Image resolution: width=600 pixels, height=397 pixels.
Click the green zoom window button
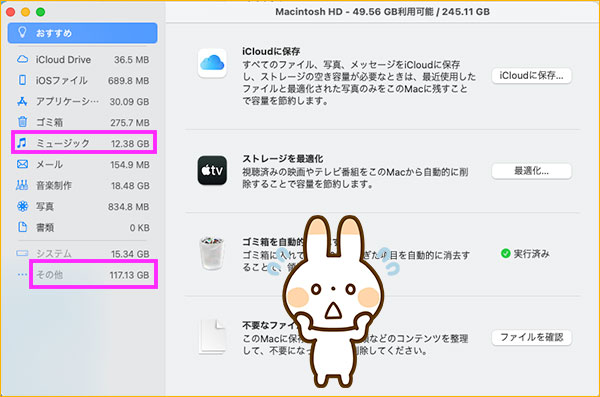coord(41,12)
